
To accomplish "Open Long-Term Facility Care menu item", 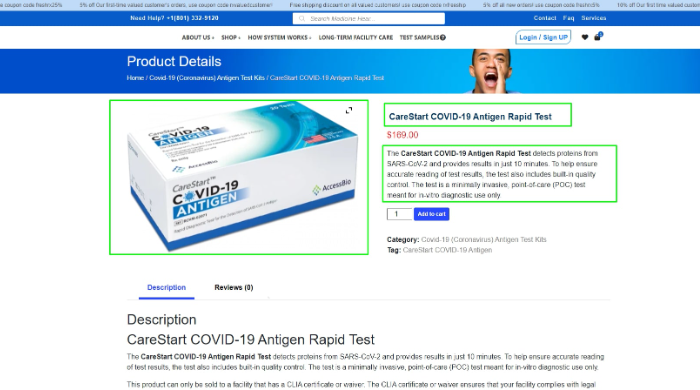I will coord(356,37).
